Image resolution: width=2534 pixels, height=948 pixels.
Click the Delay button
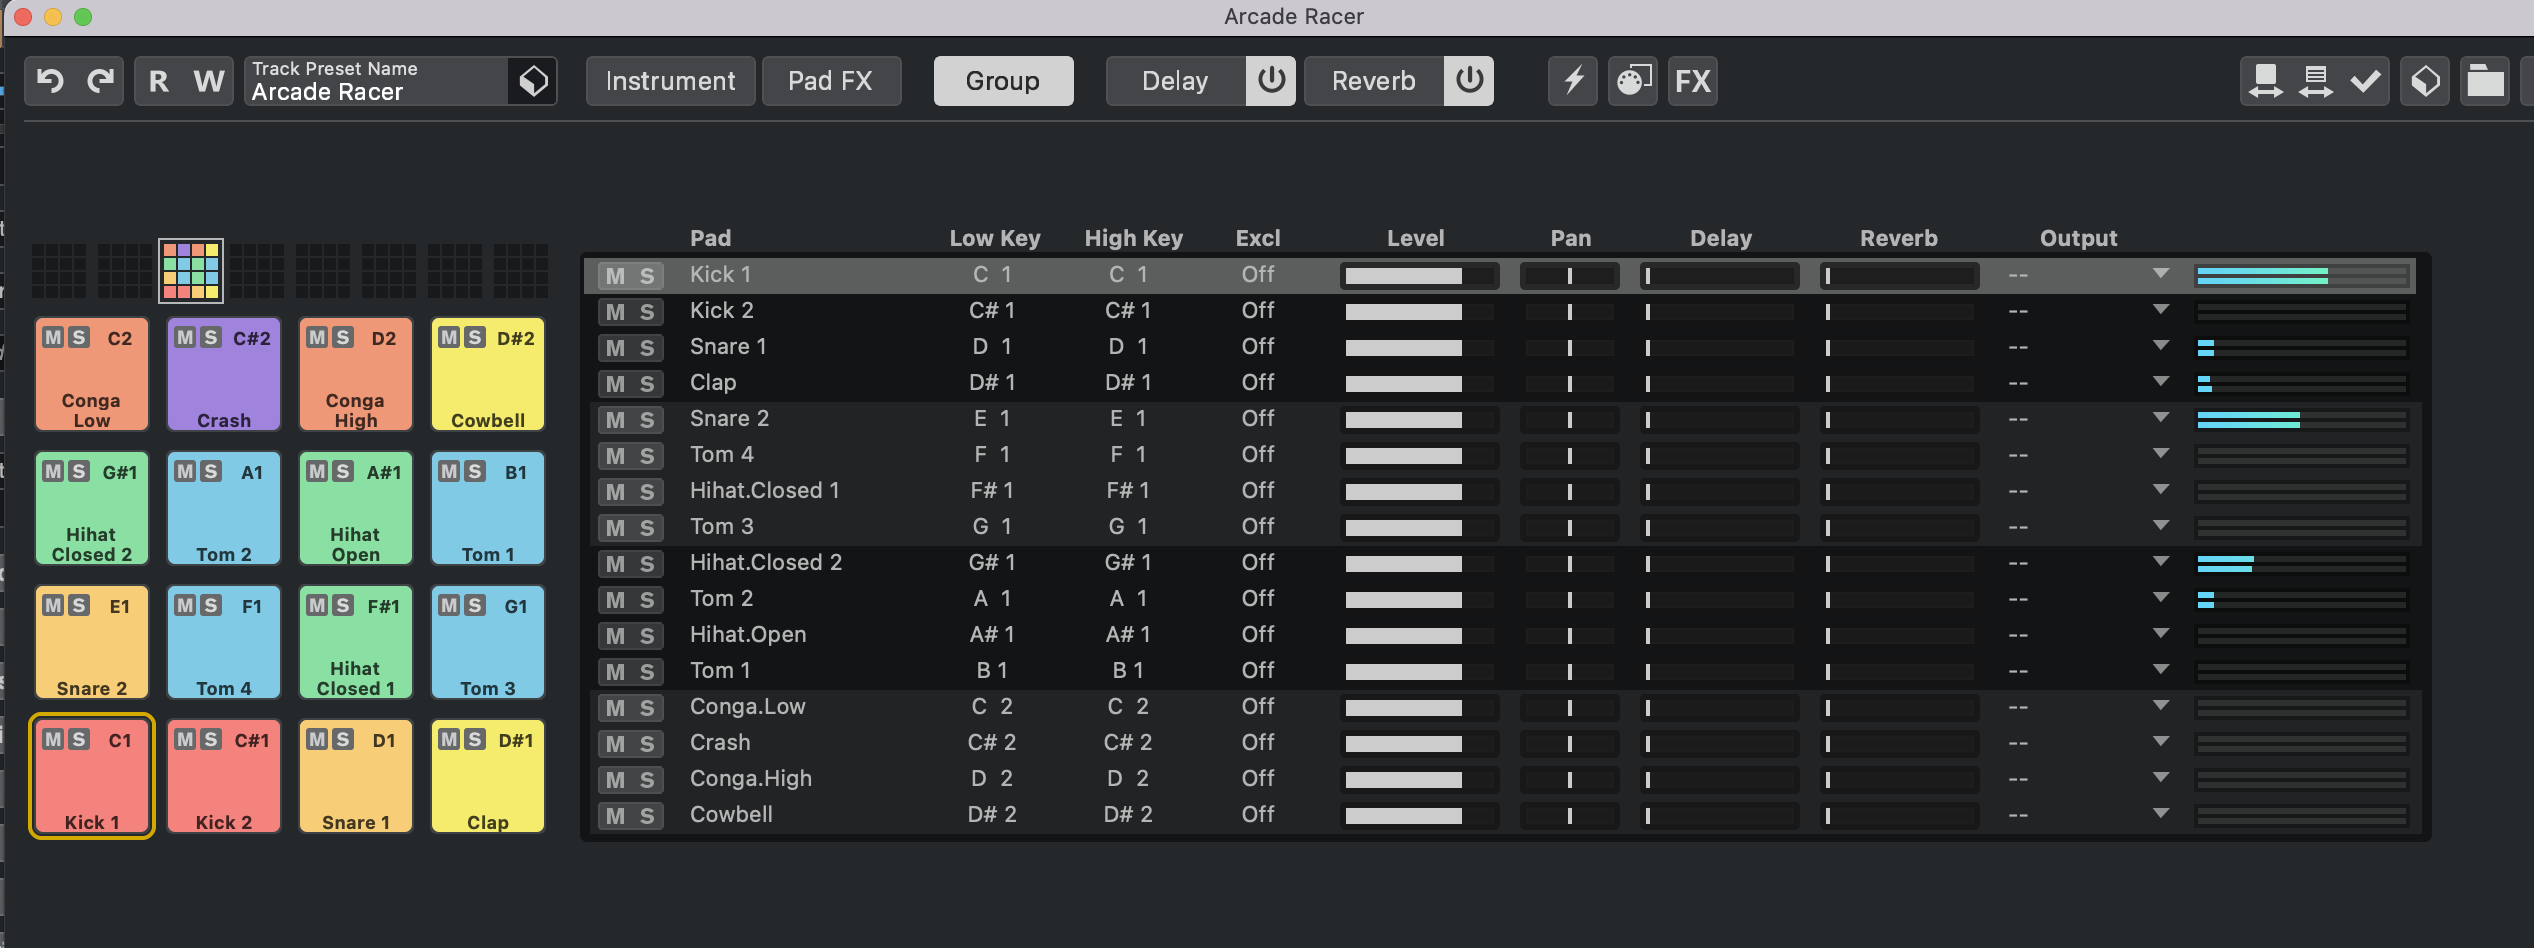1175,81
